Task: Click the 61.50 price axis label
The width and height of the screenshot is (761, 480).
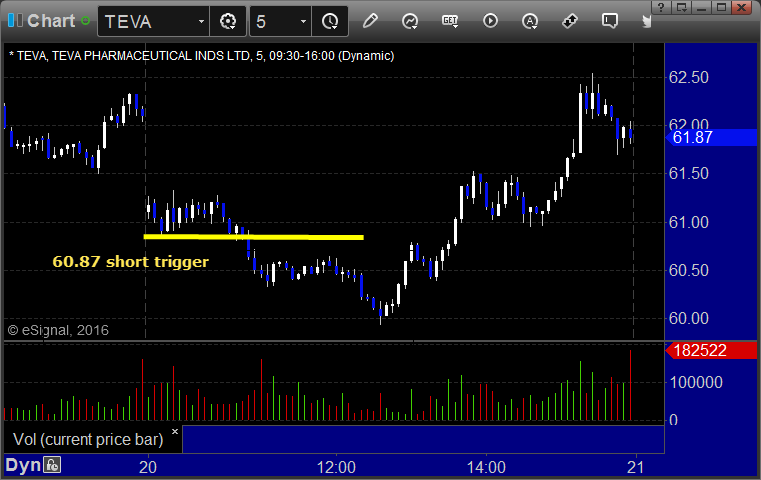Action: (689, 173)
